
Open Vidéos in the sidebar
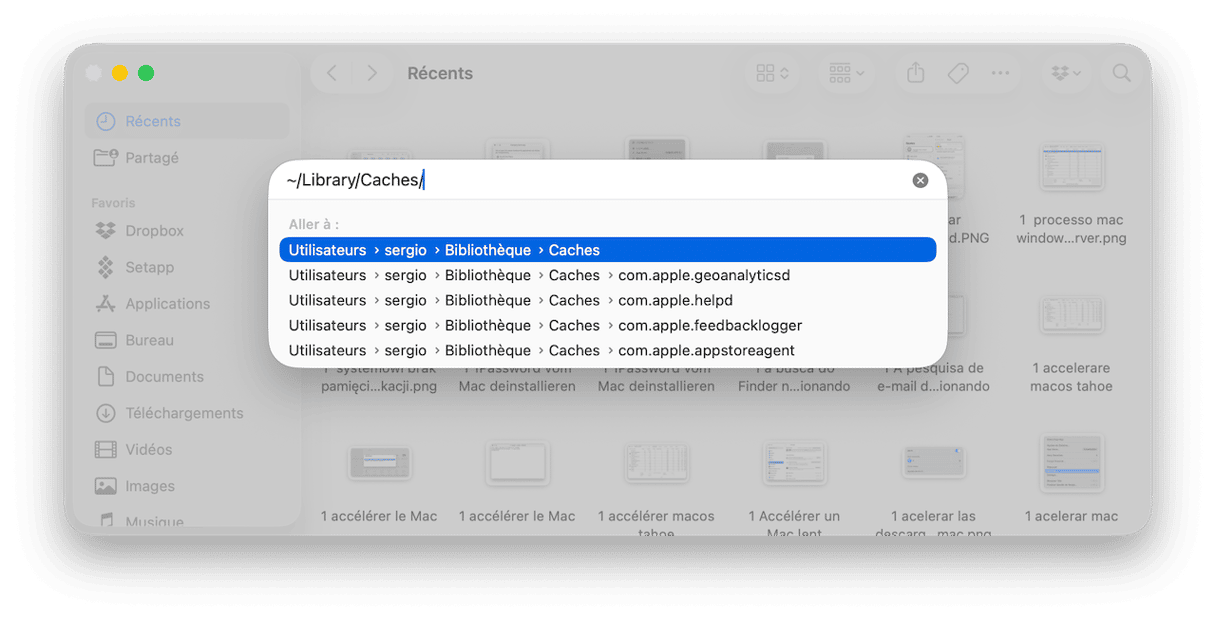187,450
